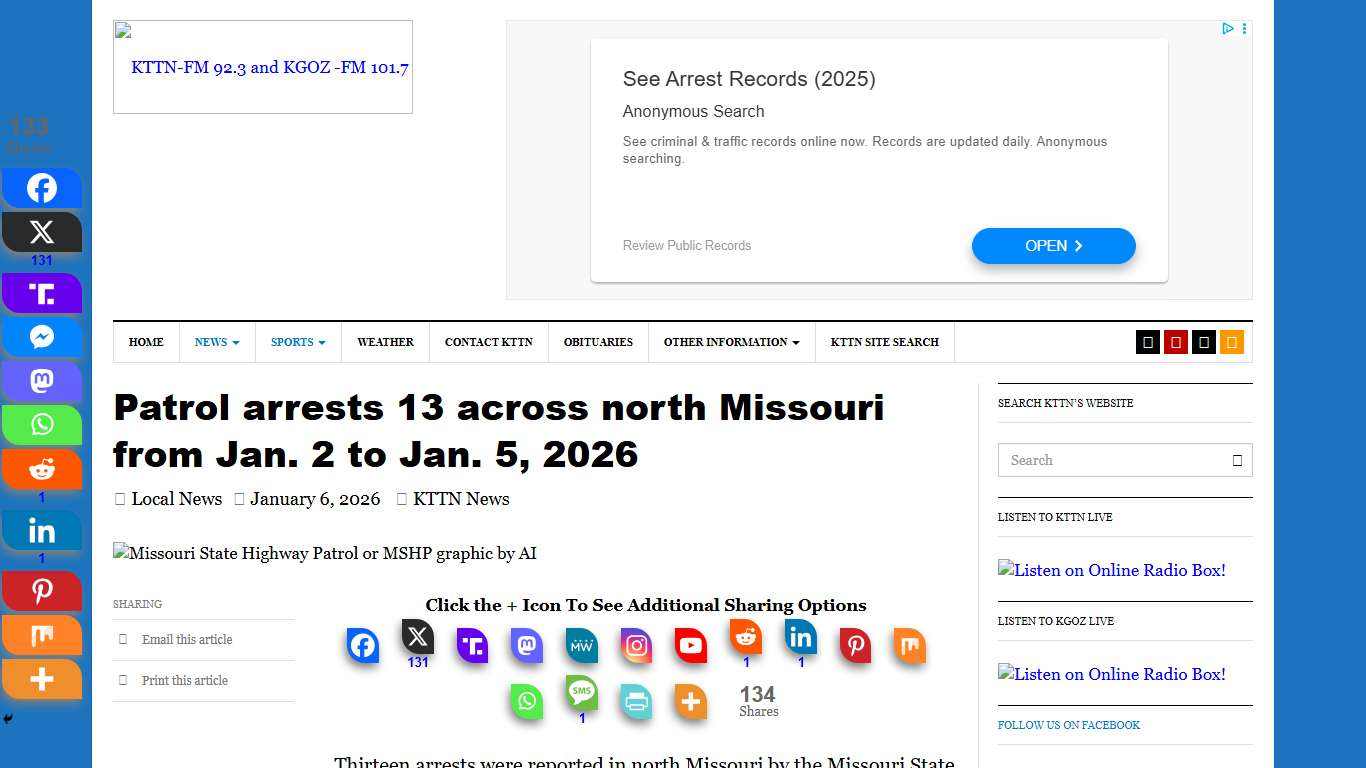Switch to the WEATHER menu item
This screenshot has width=1366, height=768.
[x=385, y=342]
